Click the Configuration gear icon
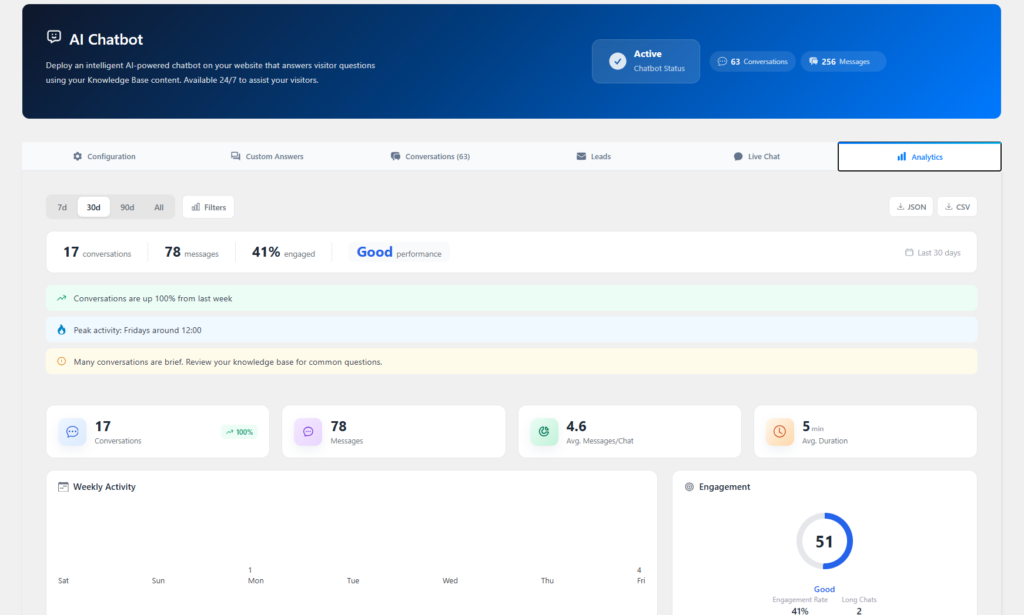The width and height of the screenshot is (1024, 615). 76,156
